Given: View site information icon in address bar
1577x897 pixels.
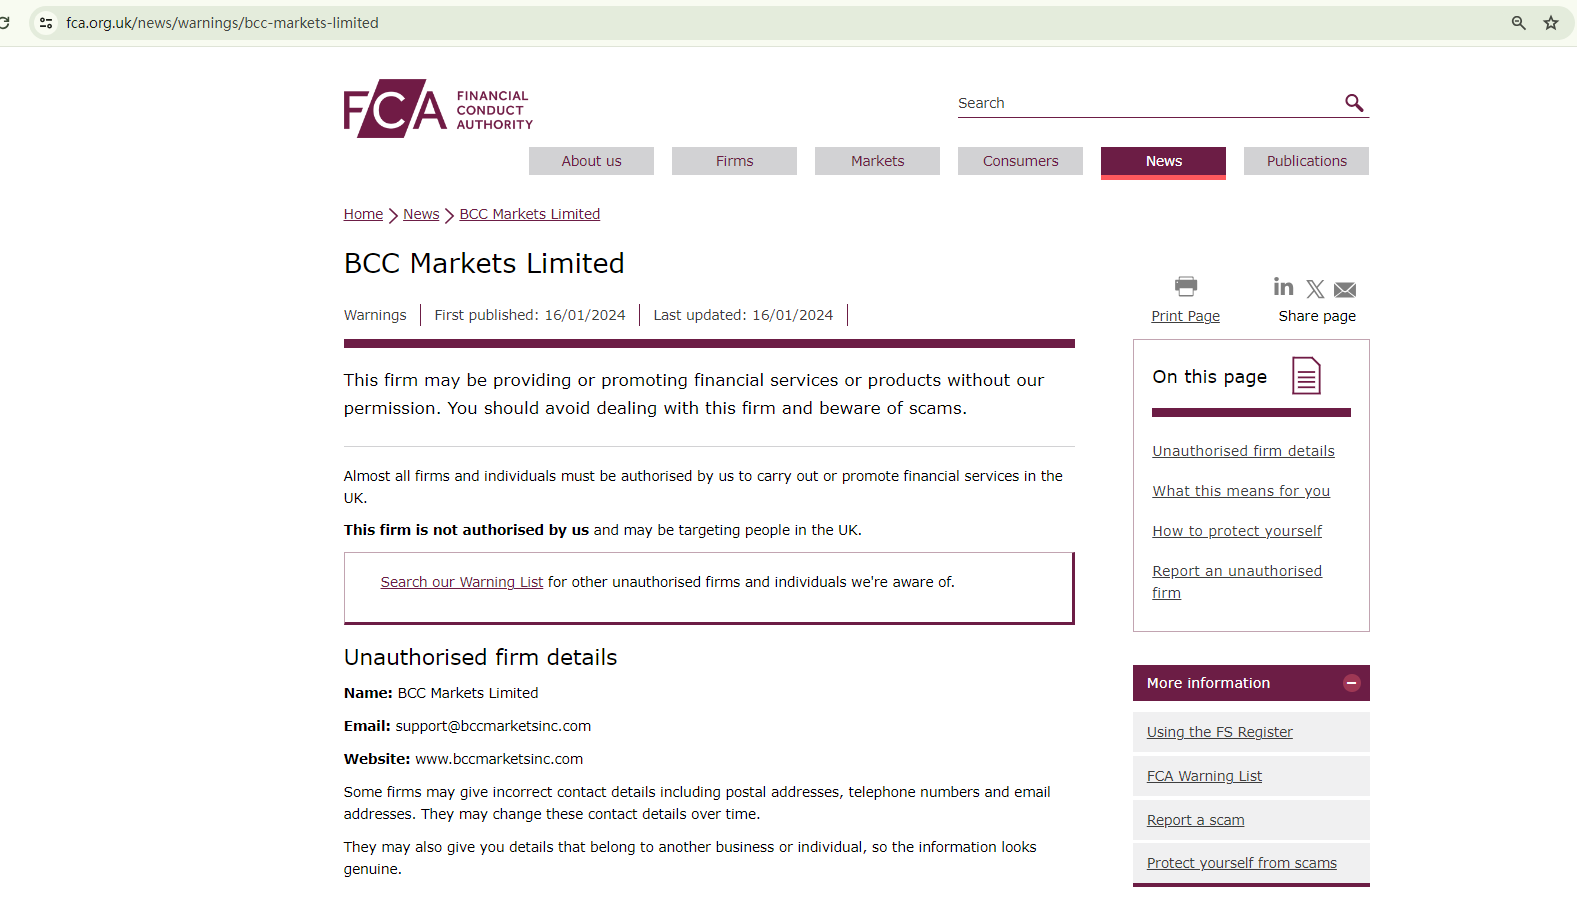Looking at the screenshot, I should pyautogui.click(x=46, y=23).
